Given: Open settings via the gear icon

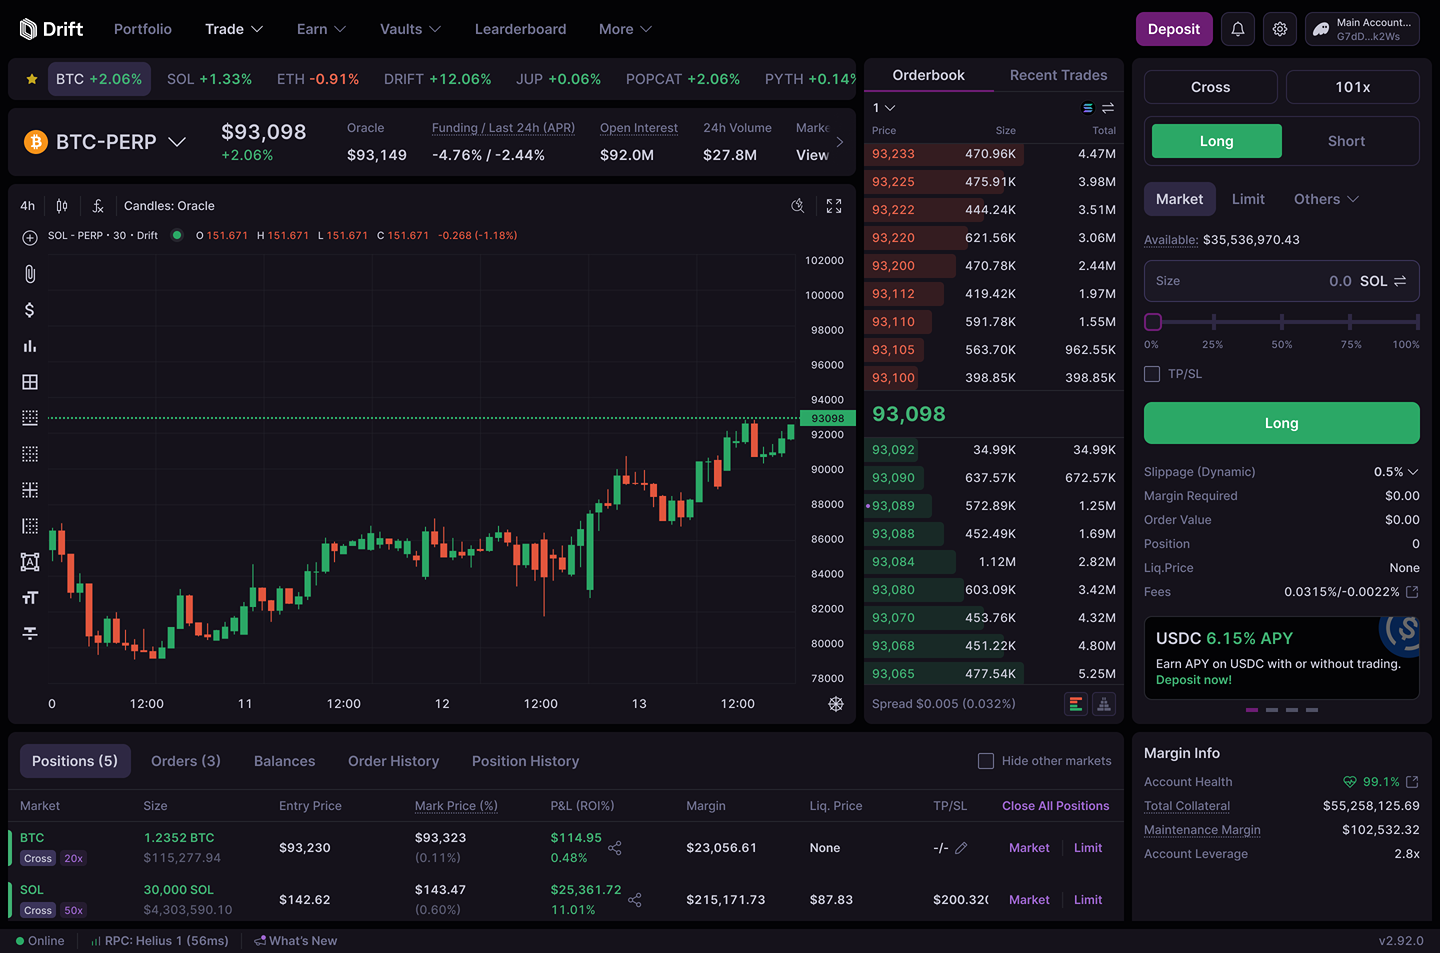Looking at the screenshot, I should (x=1279, y=29).
